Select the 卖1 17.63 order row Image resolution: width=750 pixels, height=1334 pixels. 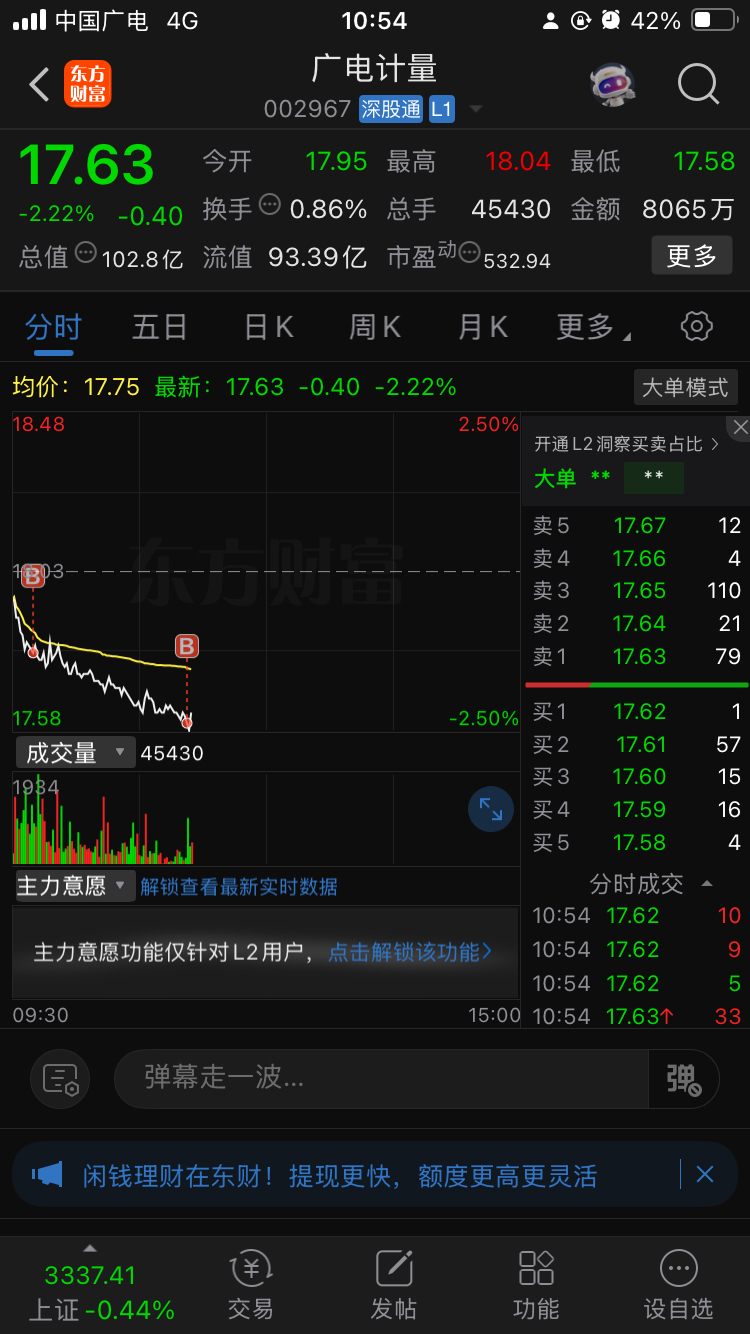636,657
